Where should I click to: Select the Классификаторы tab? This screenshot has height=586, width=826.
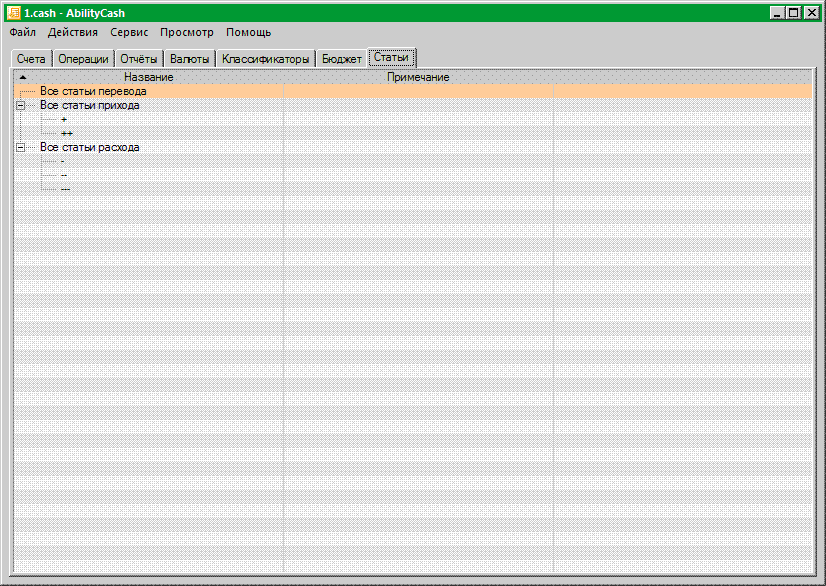click(x=266, y=59)
